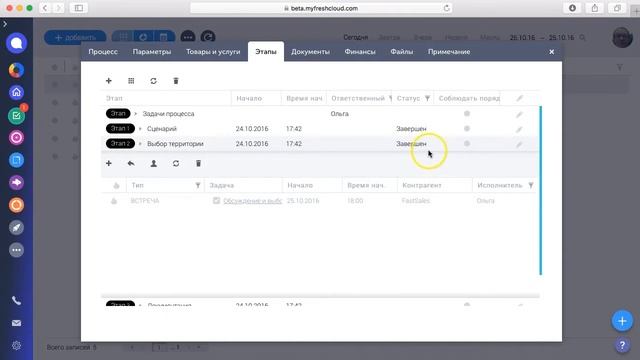The width and height of the screenshot is (640, 360).
Task: Click the assign person icon
Action: point(153,163)
